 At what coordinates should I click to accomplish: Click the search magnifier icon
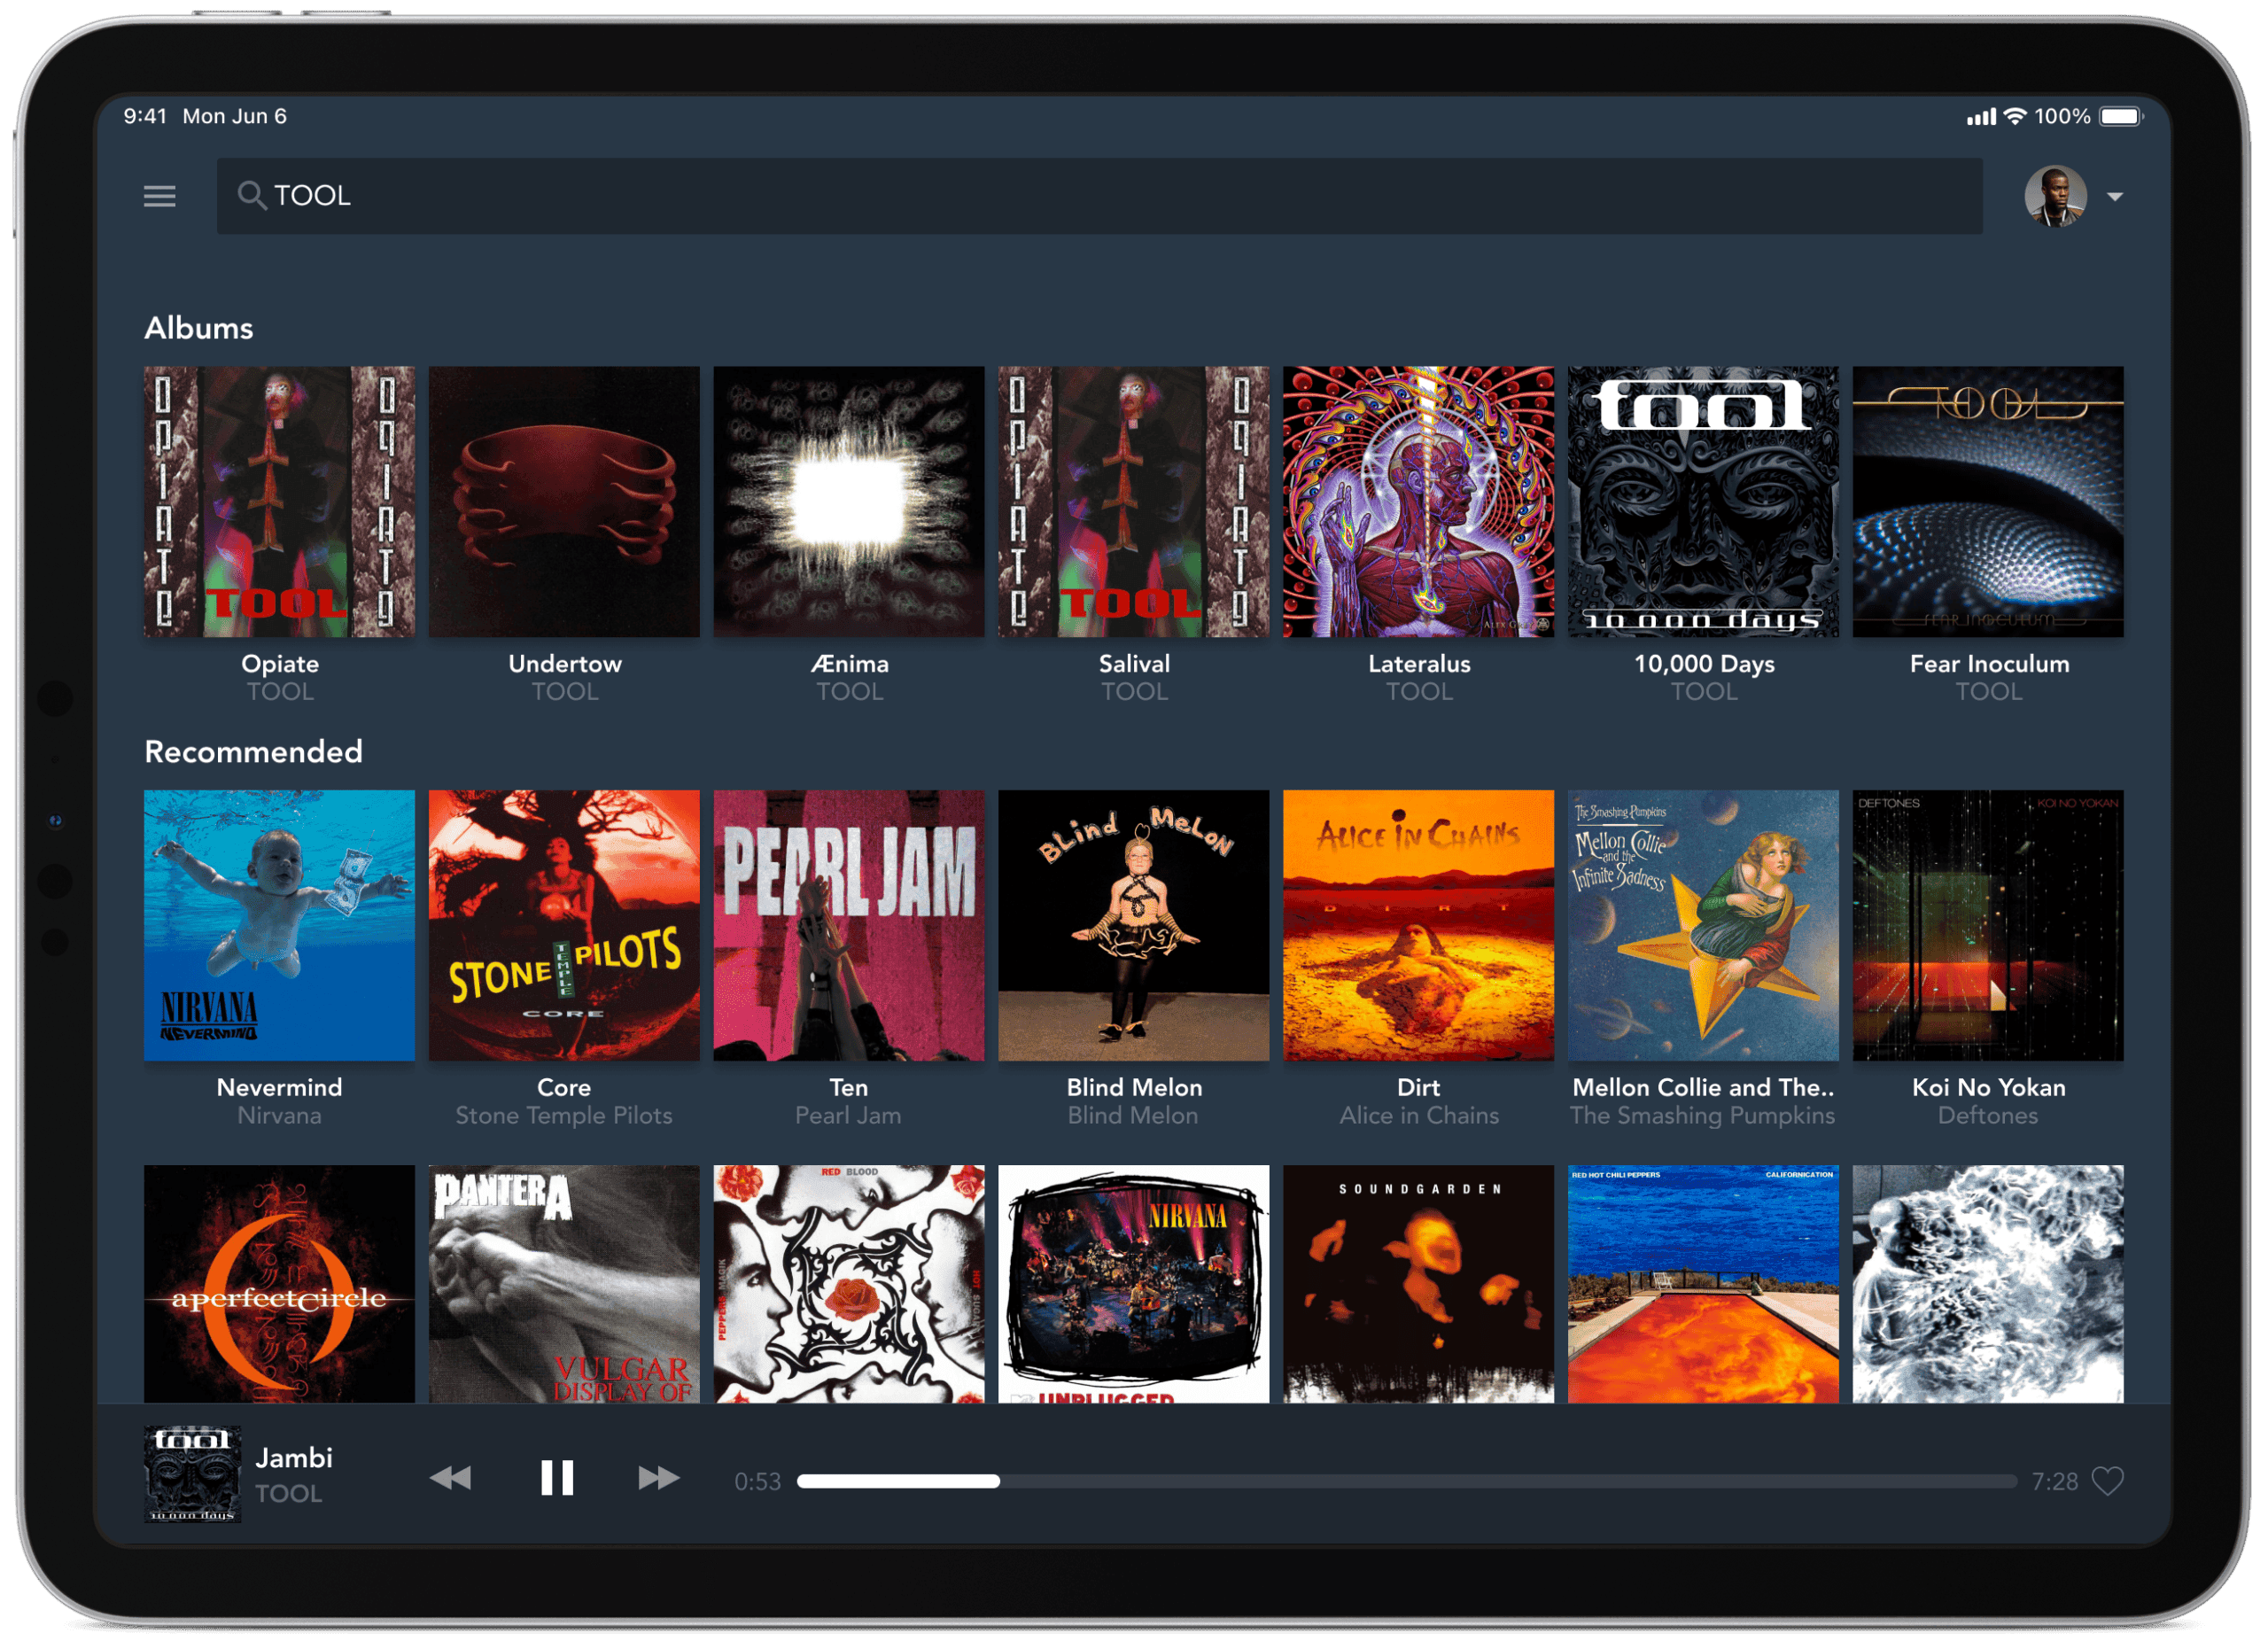[252, 196]
